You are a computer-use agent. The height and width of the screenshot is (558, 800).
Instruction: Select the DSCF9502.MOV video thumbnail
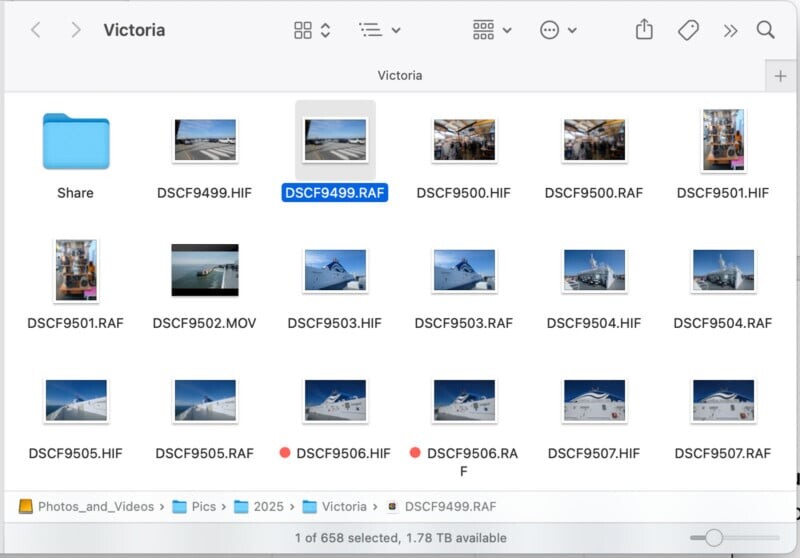205,270
